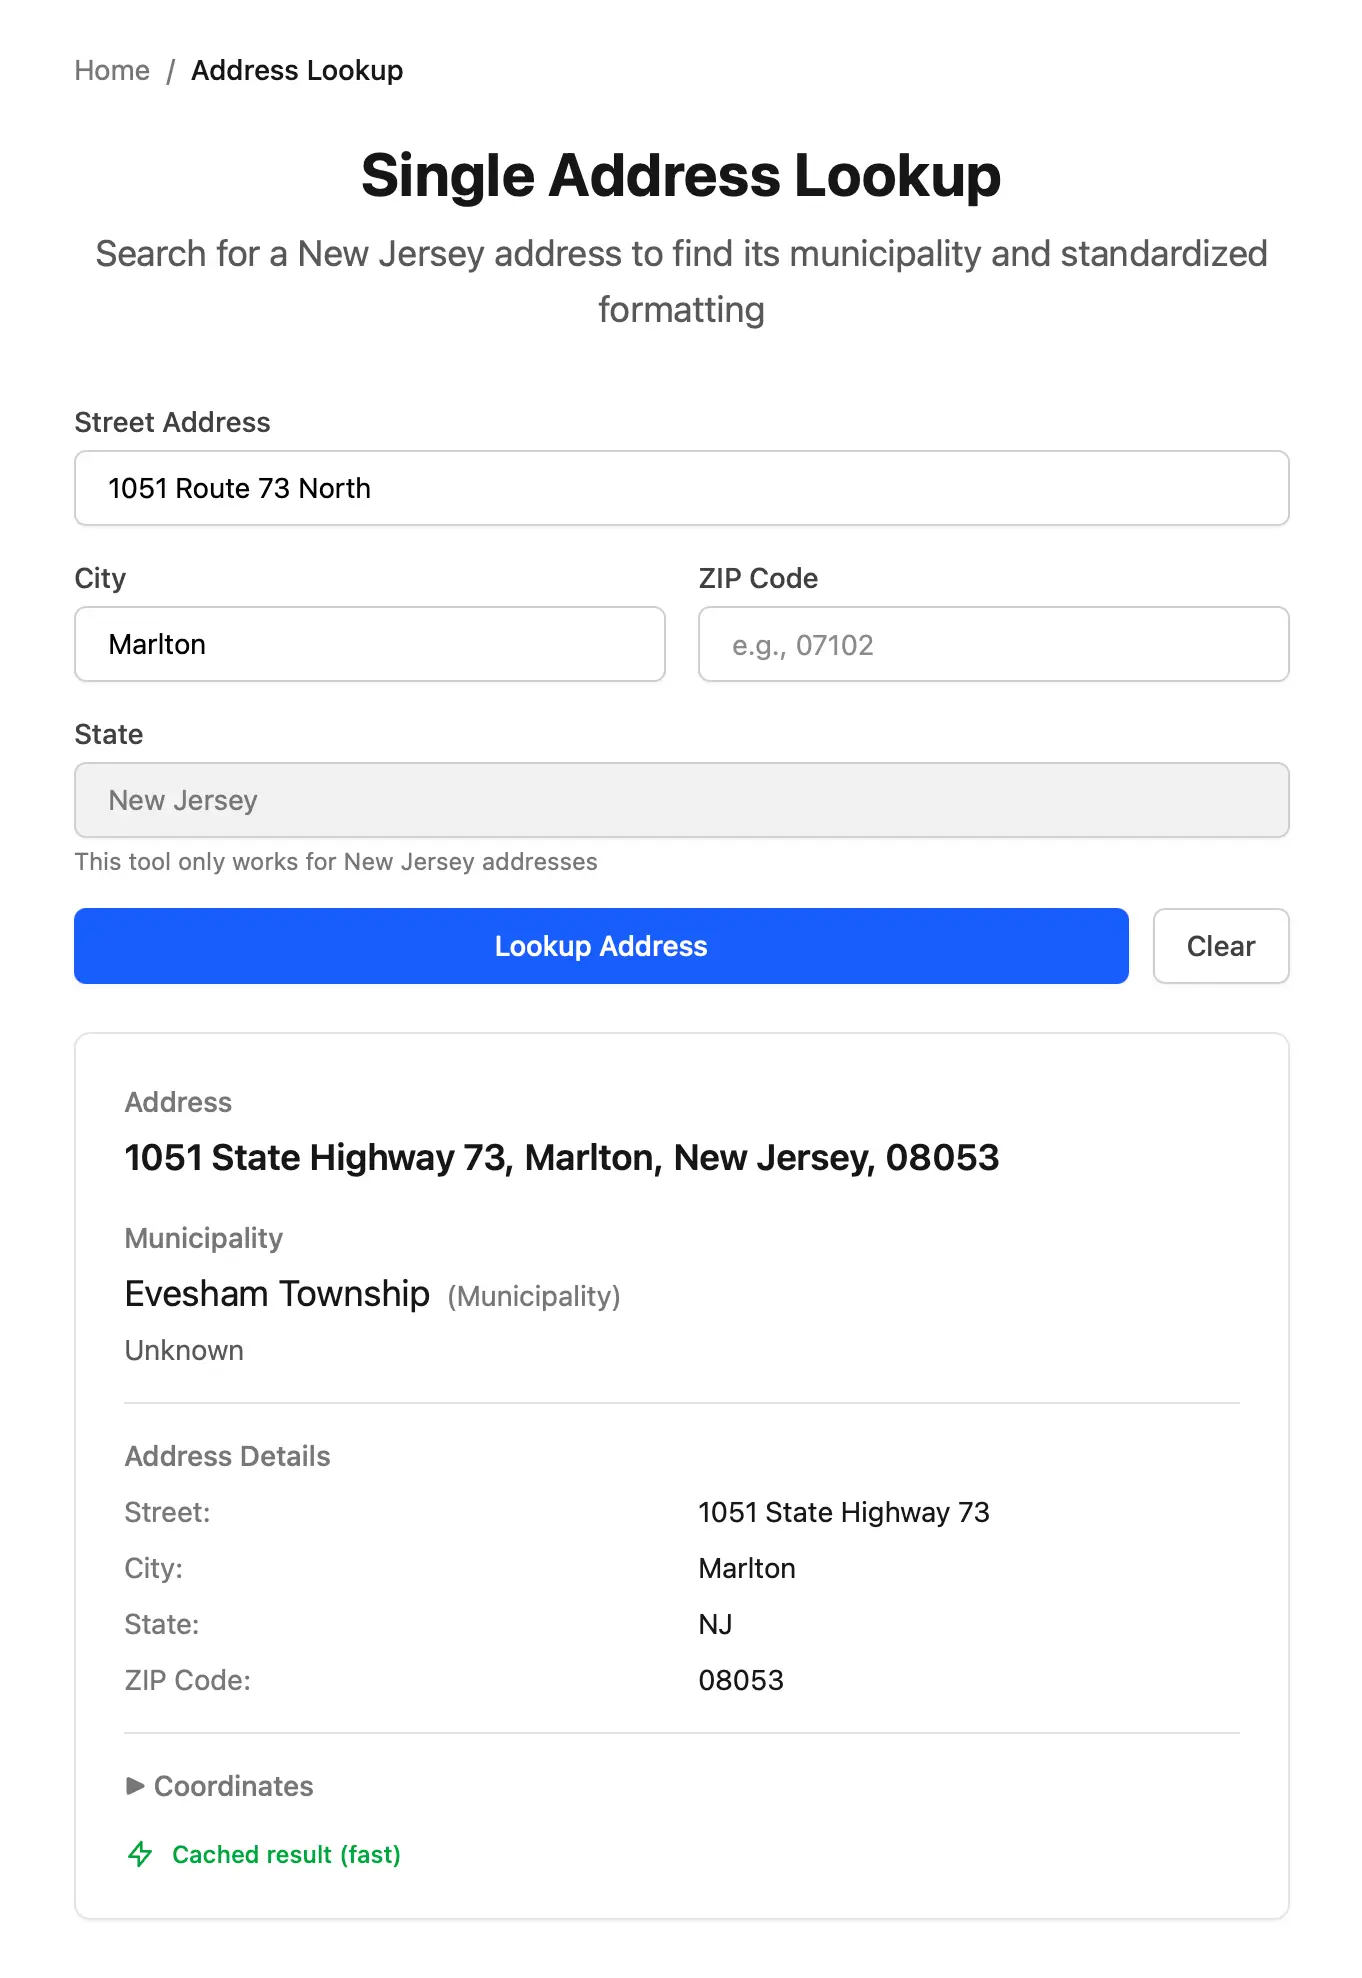
Task: Click the disabled New Jersey State field
Action: (x=681, y=800)
